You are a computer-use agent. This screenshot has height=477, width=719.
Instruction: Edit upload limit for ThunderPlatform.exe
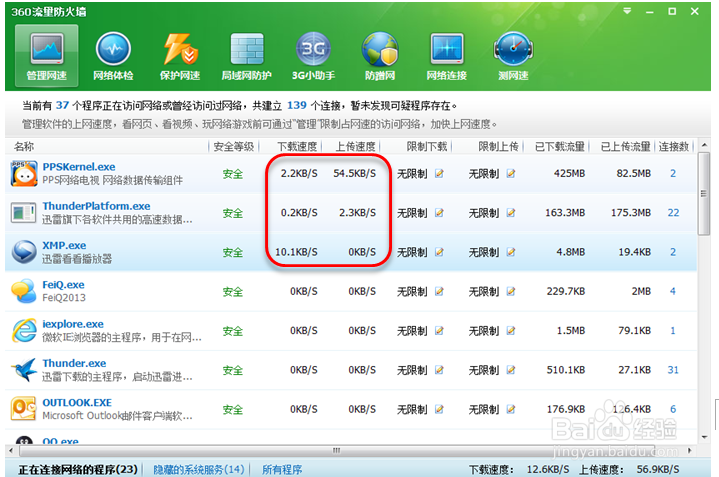click(x=511, y=213)
